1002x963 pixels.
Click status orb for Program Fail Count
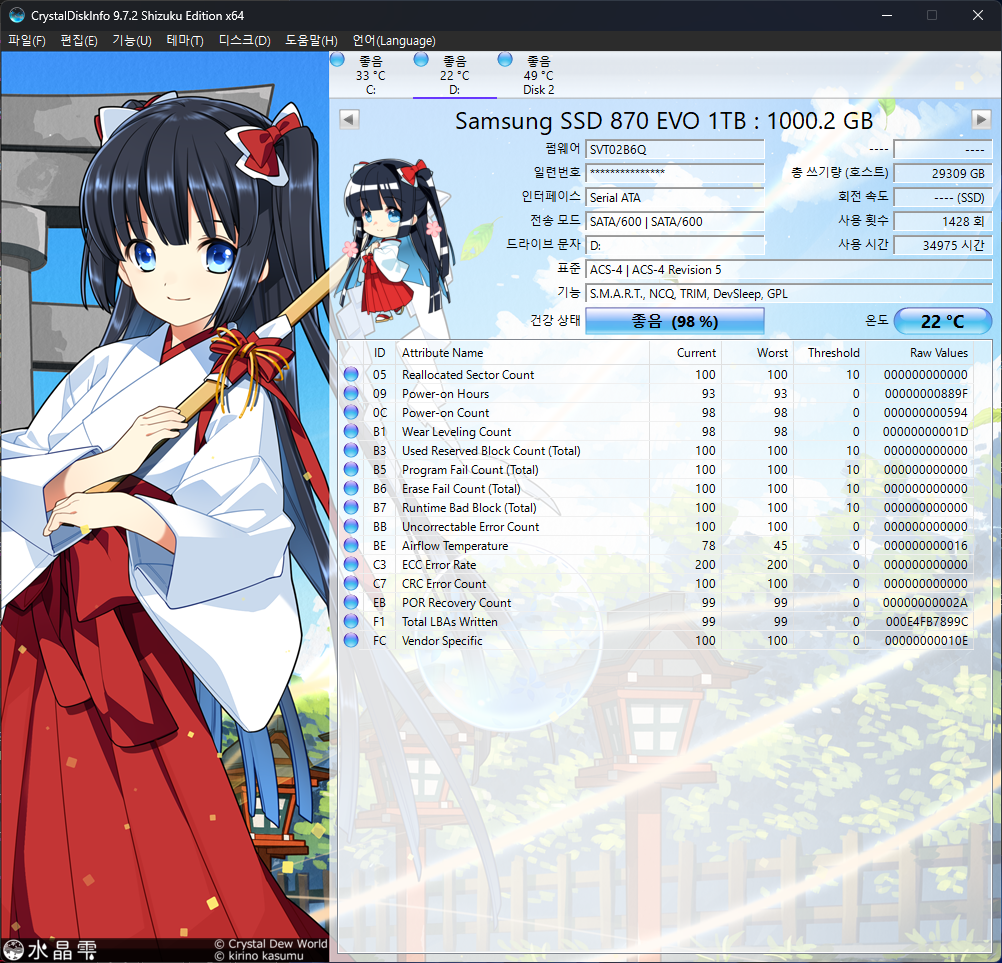pyautogui.click(x=351, y=469)
